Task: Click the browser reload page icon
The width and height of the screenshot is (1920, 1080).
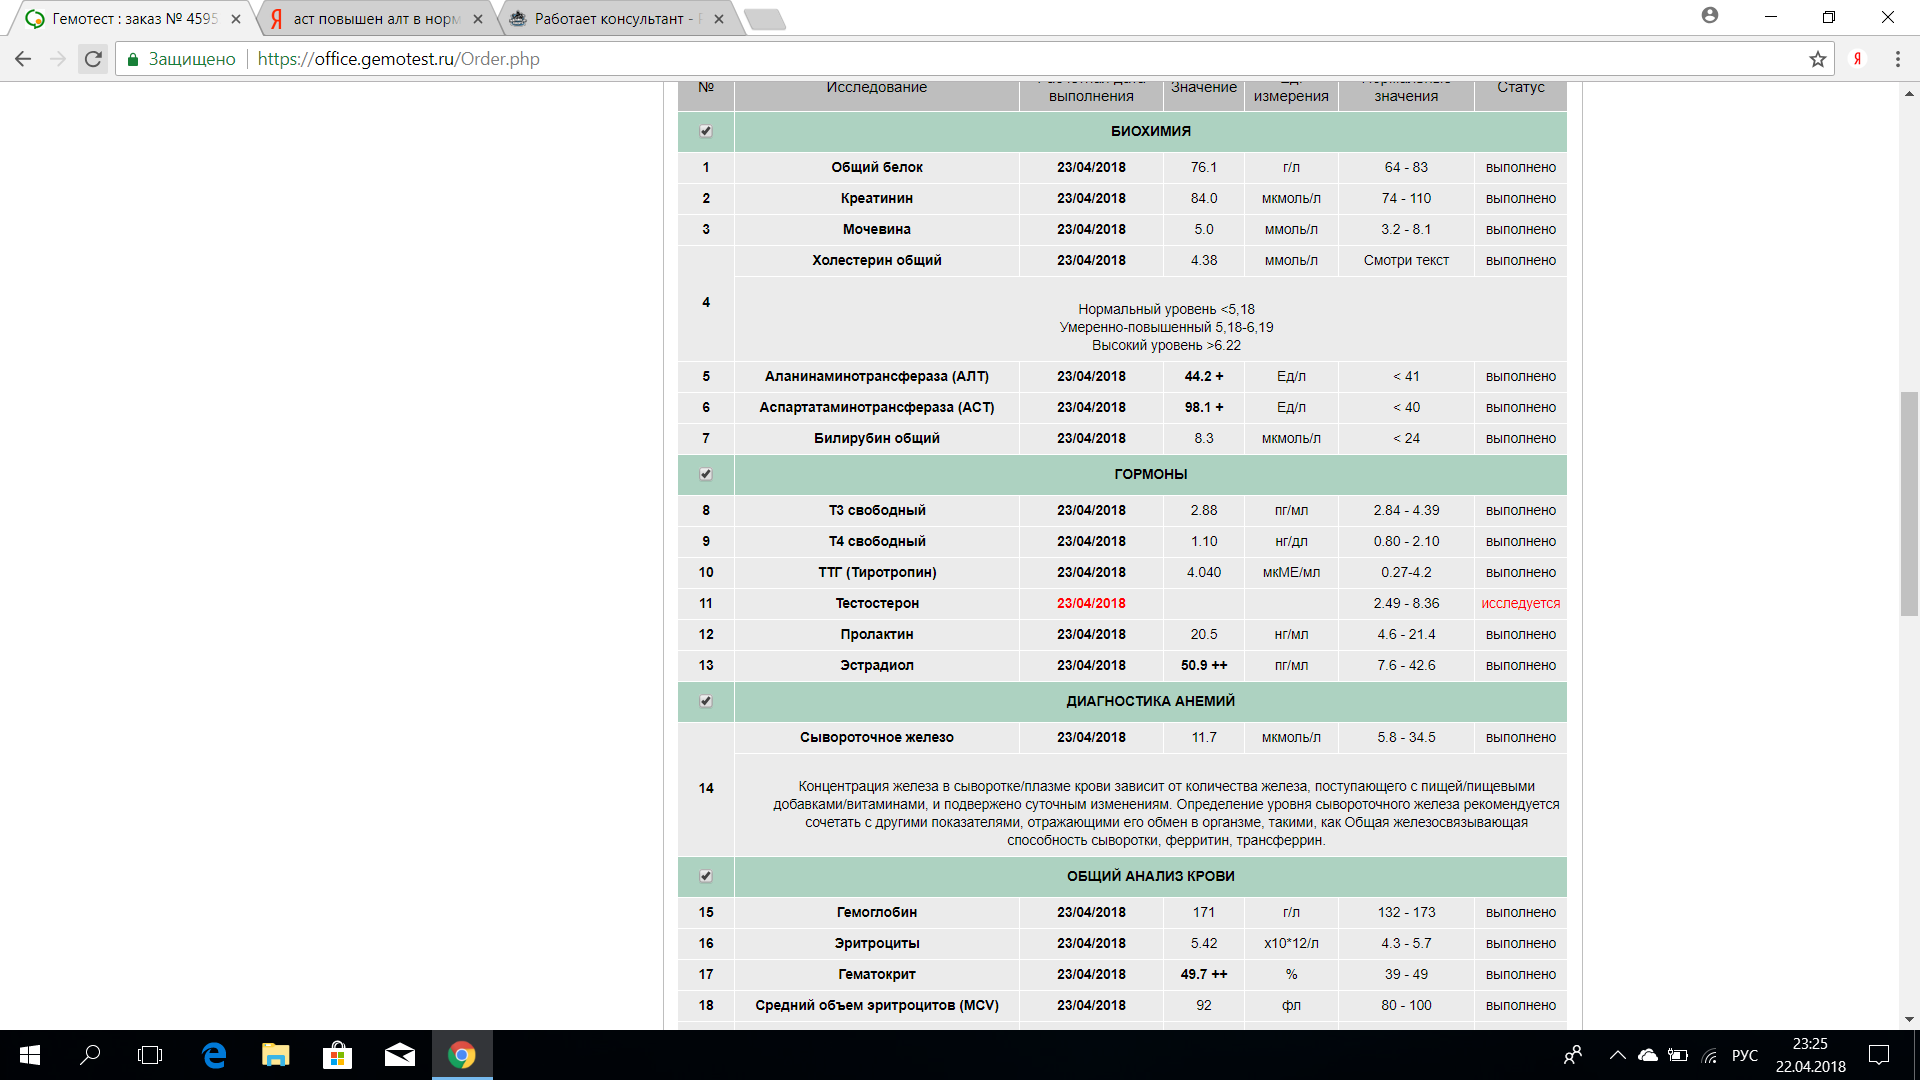Action: (93, 59)
